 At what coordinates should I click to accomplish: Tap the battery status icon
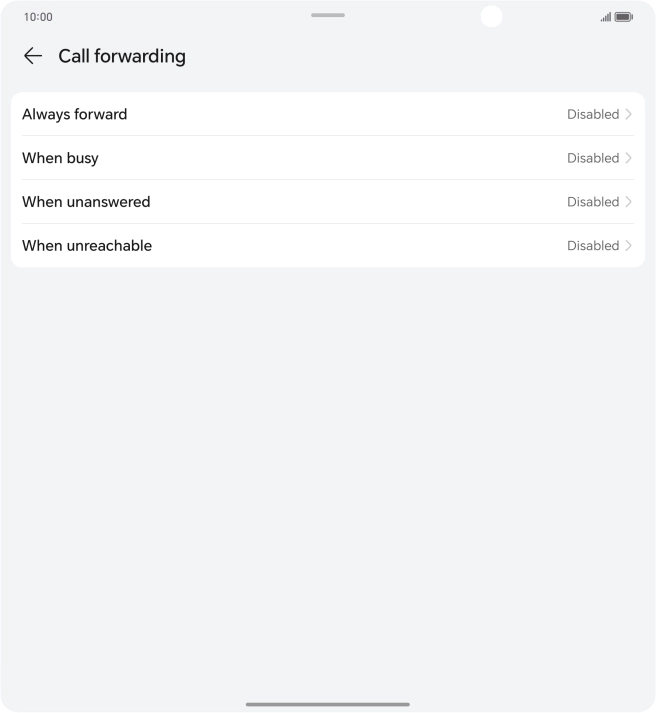623,17
